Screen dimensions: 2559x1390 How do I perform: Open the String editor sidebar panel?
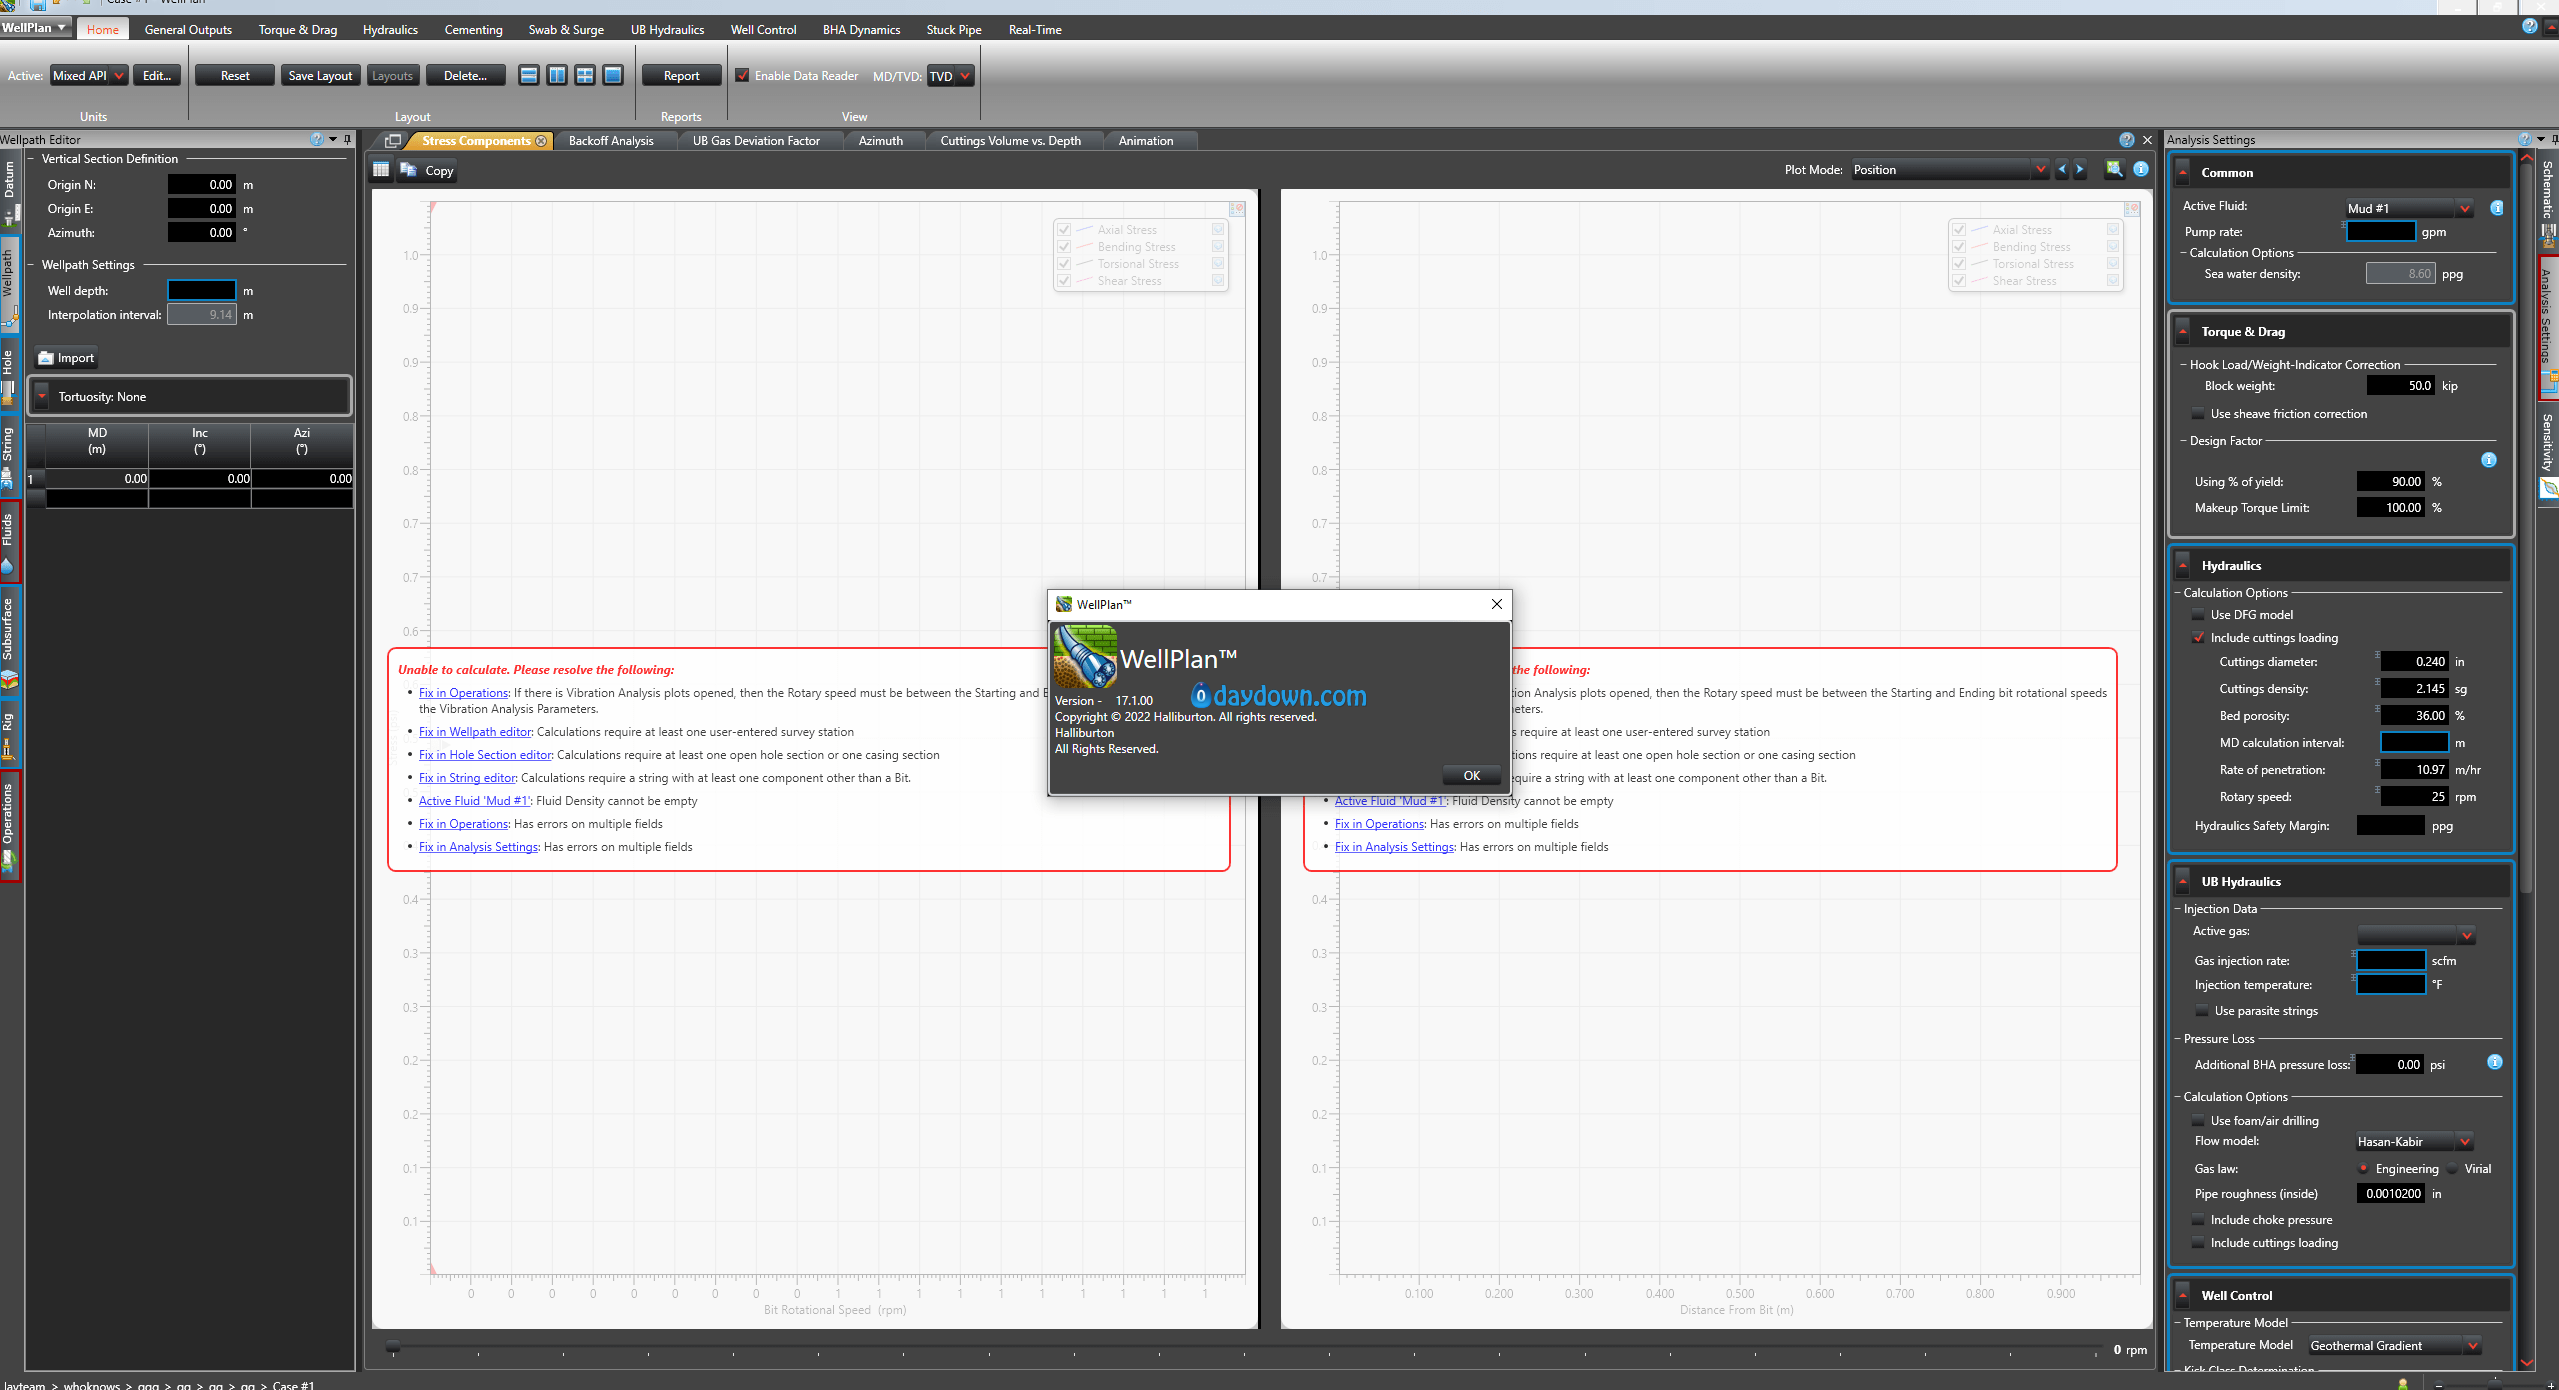(x=9, y=455)
